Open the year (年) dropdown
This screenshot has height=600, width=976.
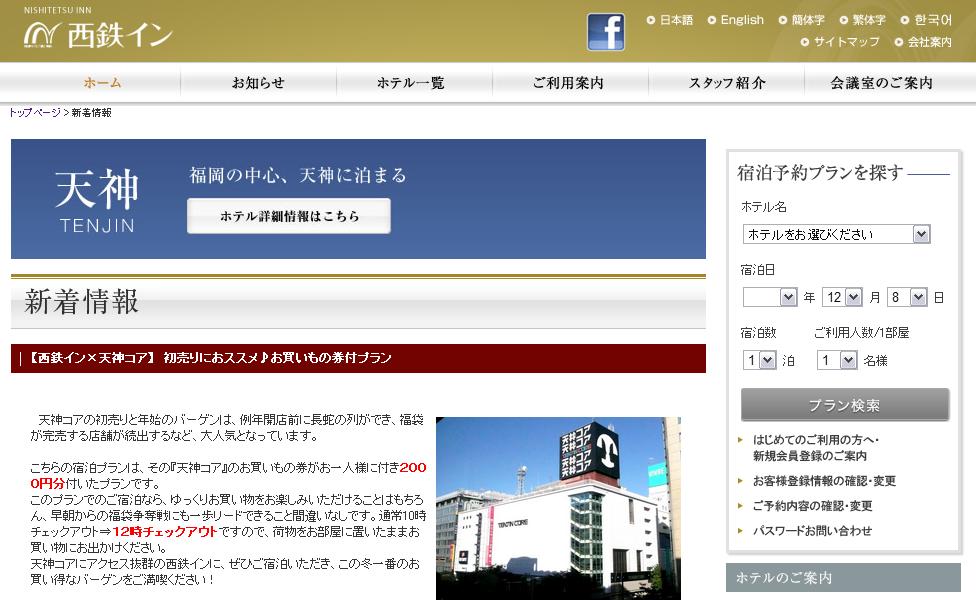770,298
